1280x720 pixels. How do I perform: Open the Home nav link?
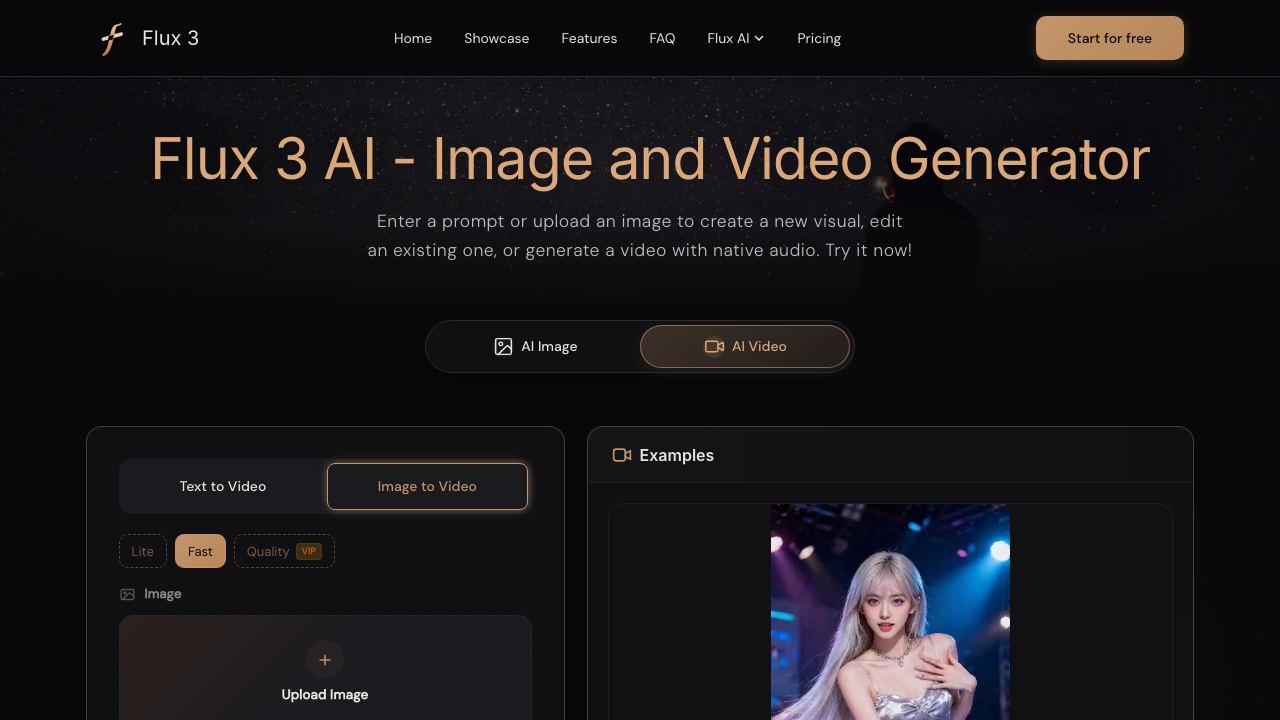pos(413,38)
